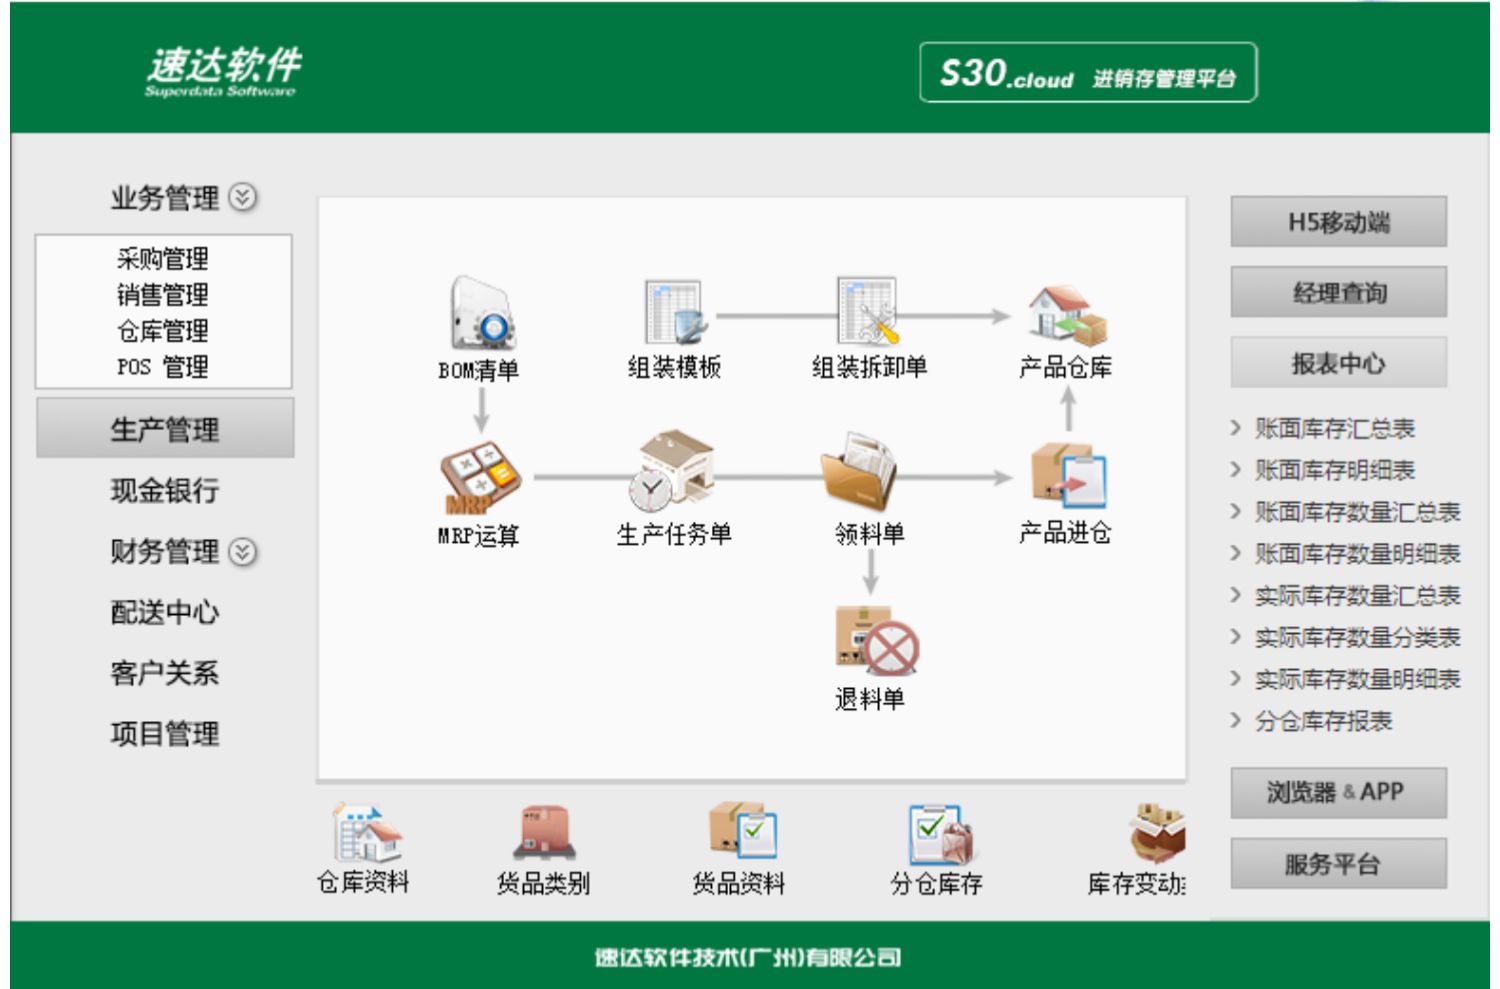Expand the 账面库存数量明细表 chevron
1500x989 pixels.
coord(1236,553)
